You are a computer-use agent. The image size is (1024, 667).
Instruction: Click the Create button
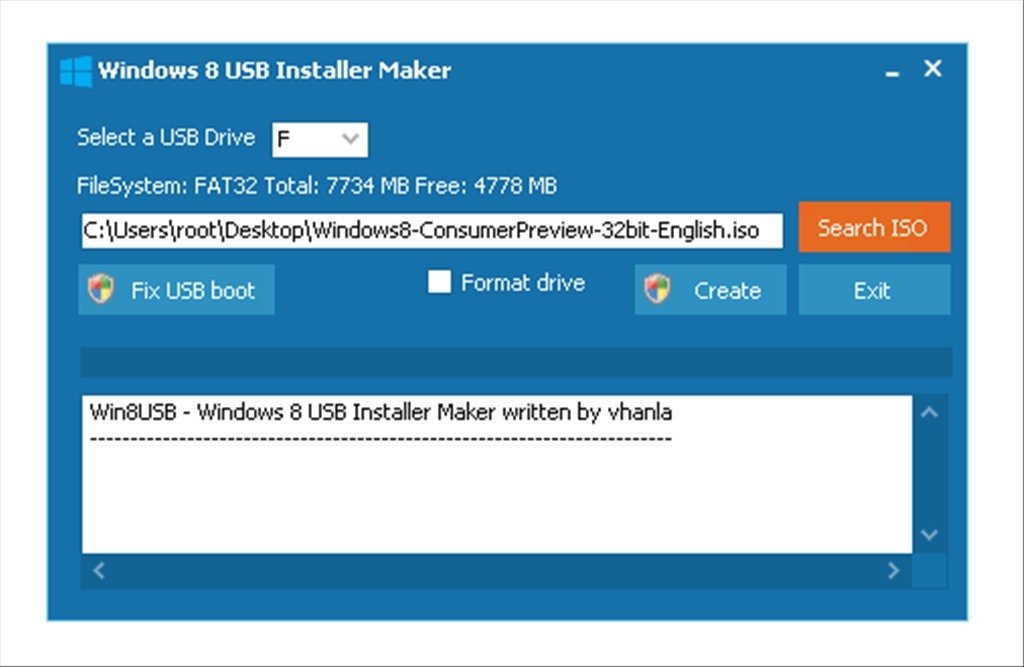(711, 290)
